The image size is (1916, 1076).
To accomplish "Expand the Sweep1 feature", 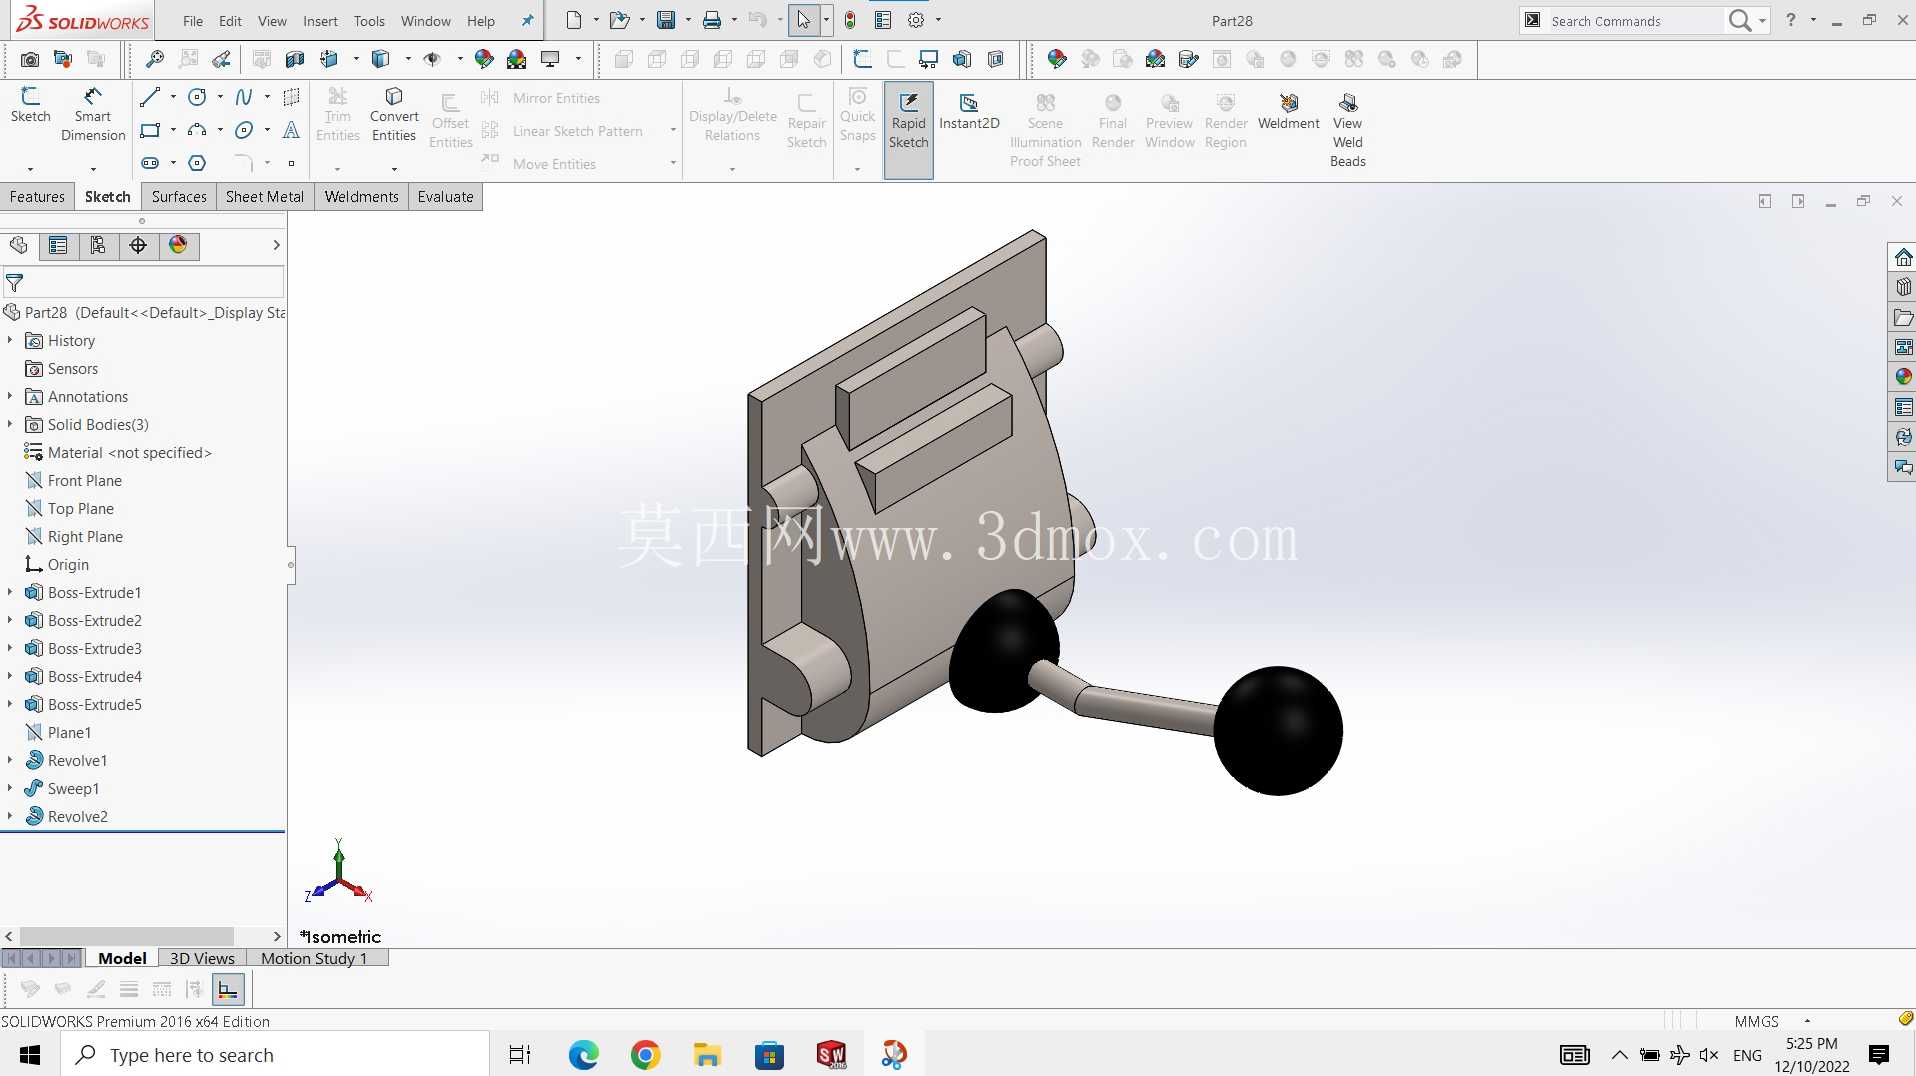I will point(10,789).
